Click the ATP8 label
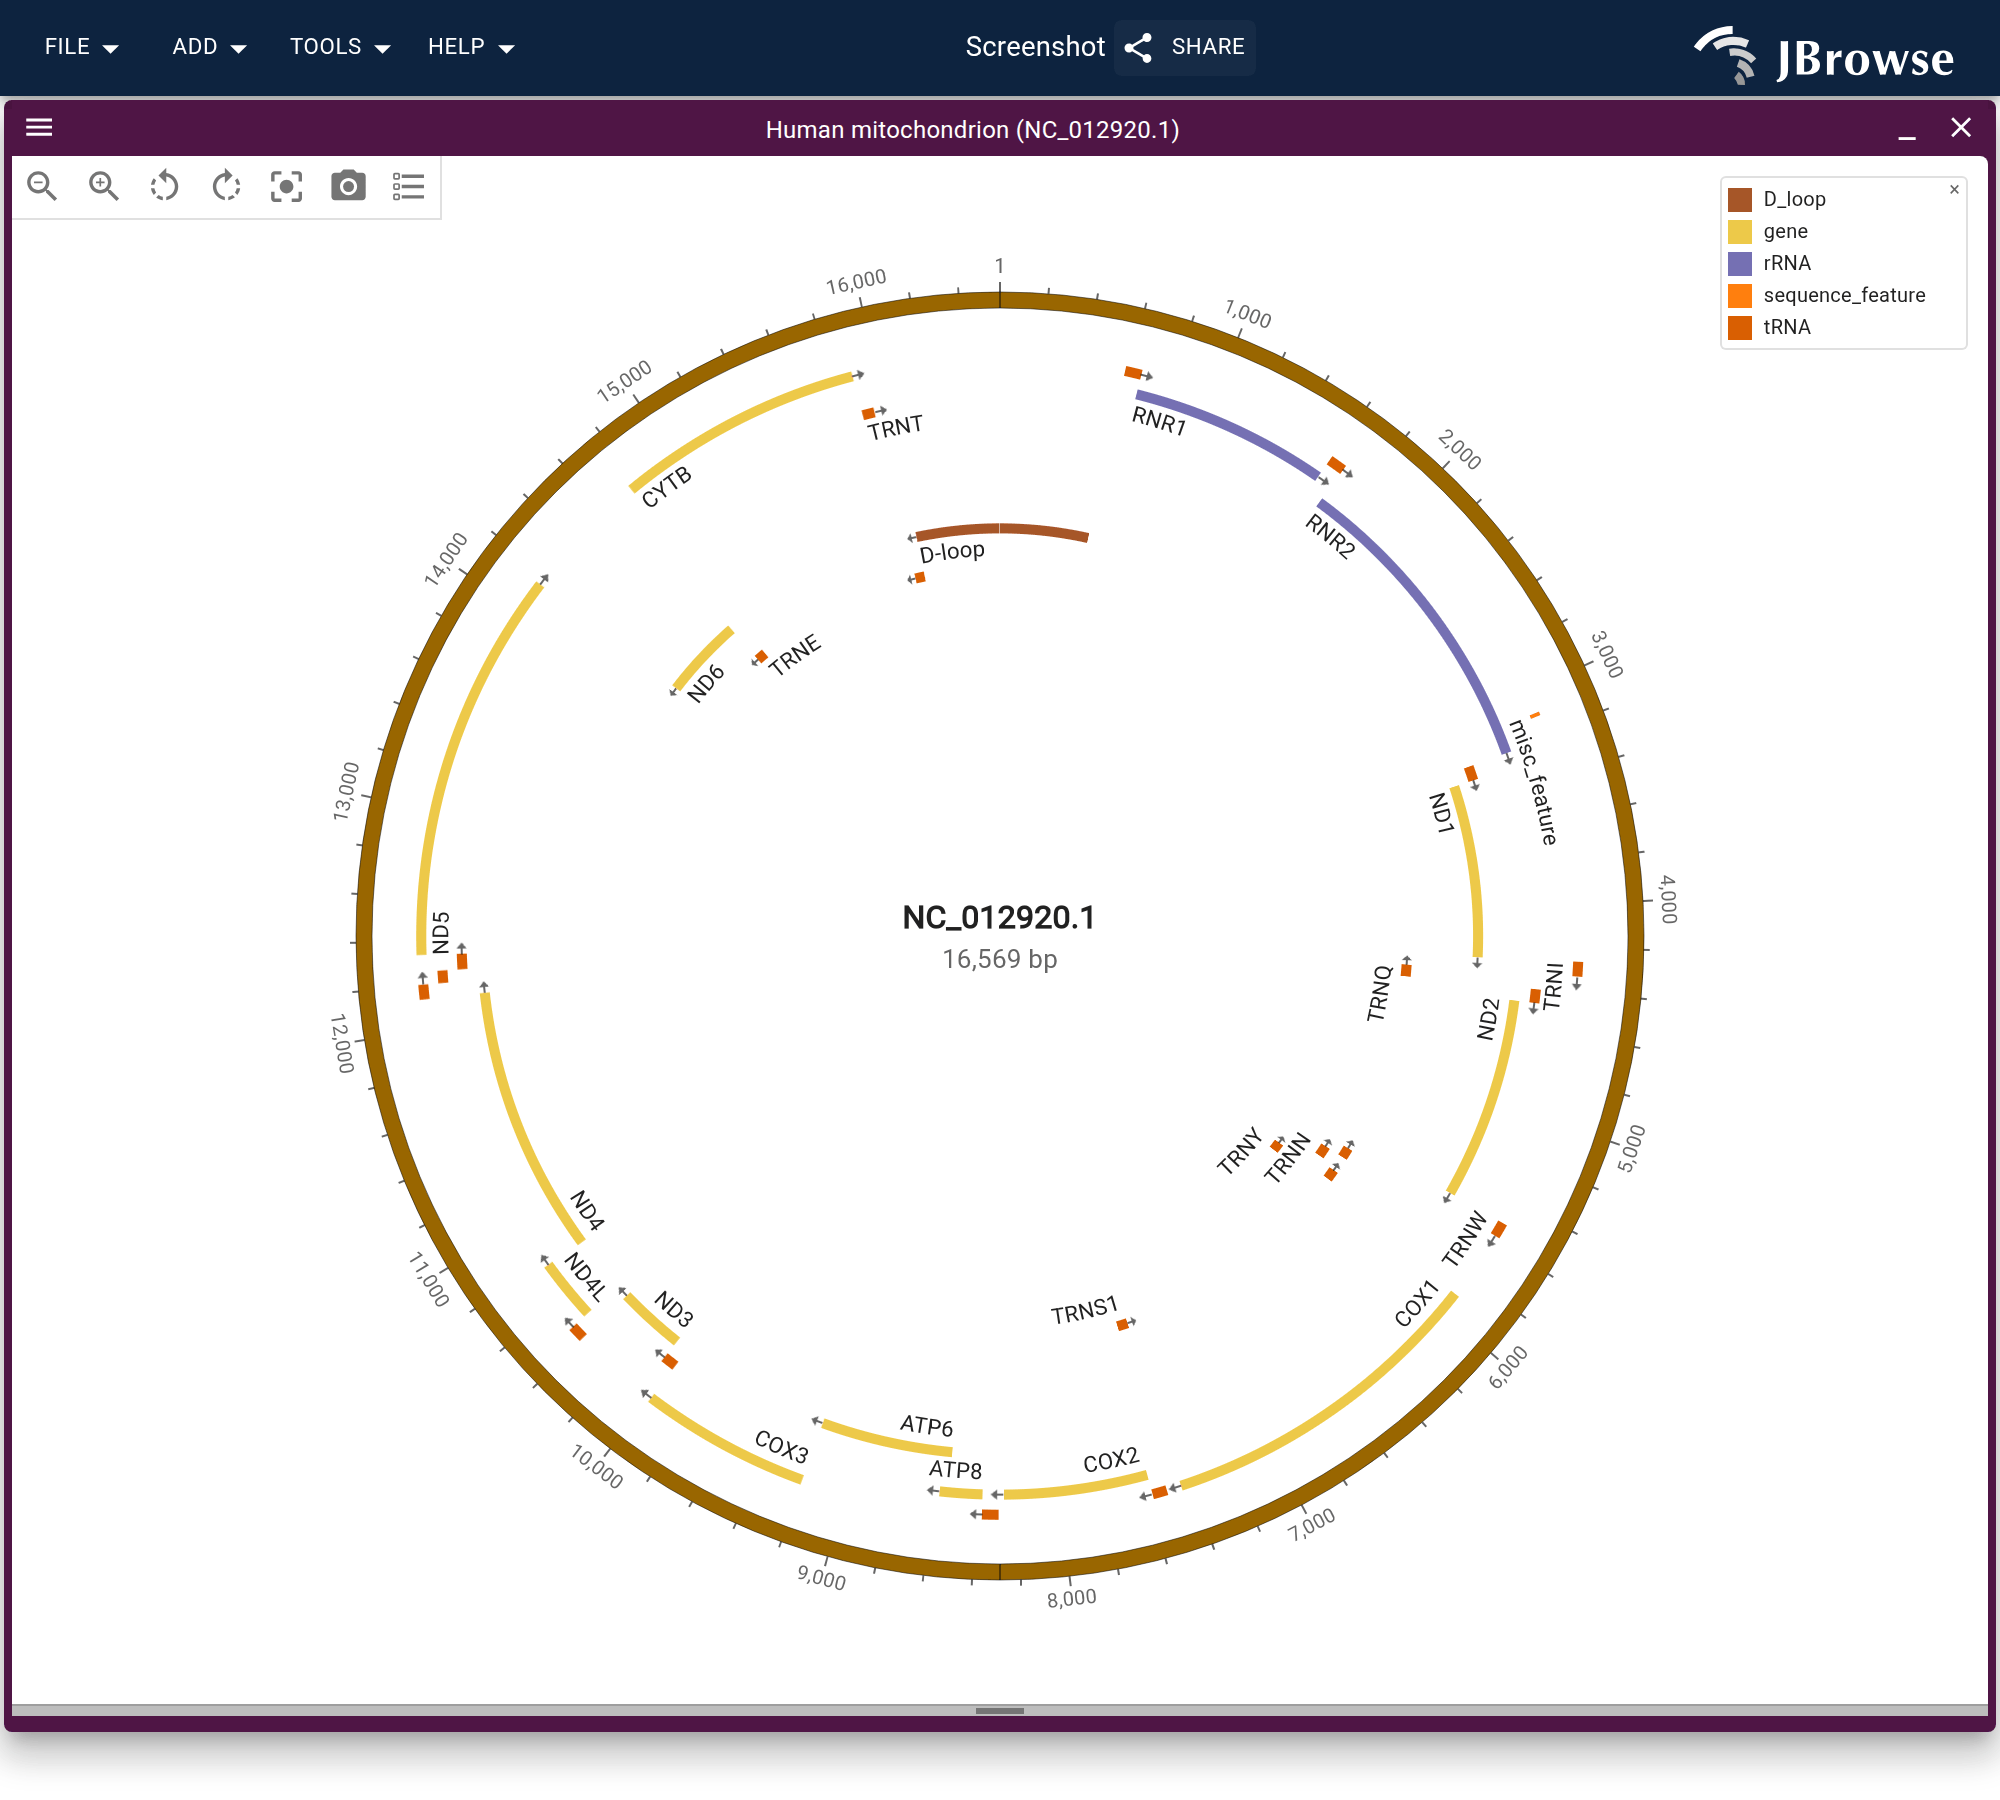2000x1800 pixels. click(955, 1469)
